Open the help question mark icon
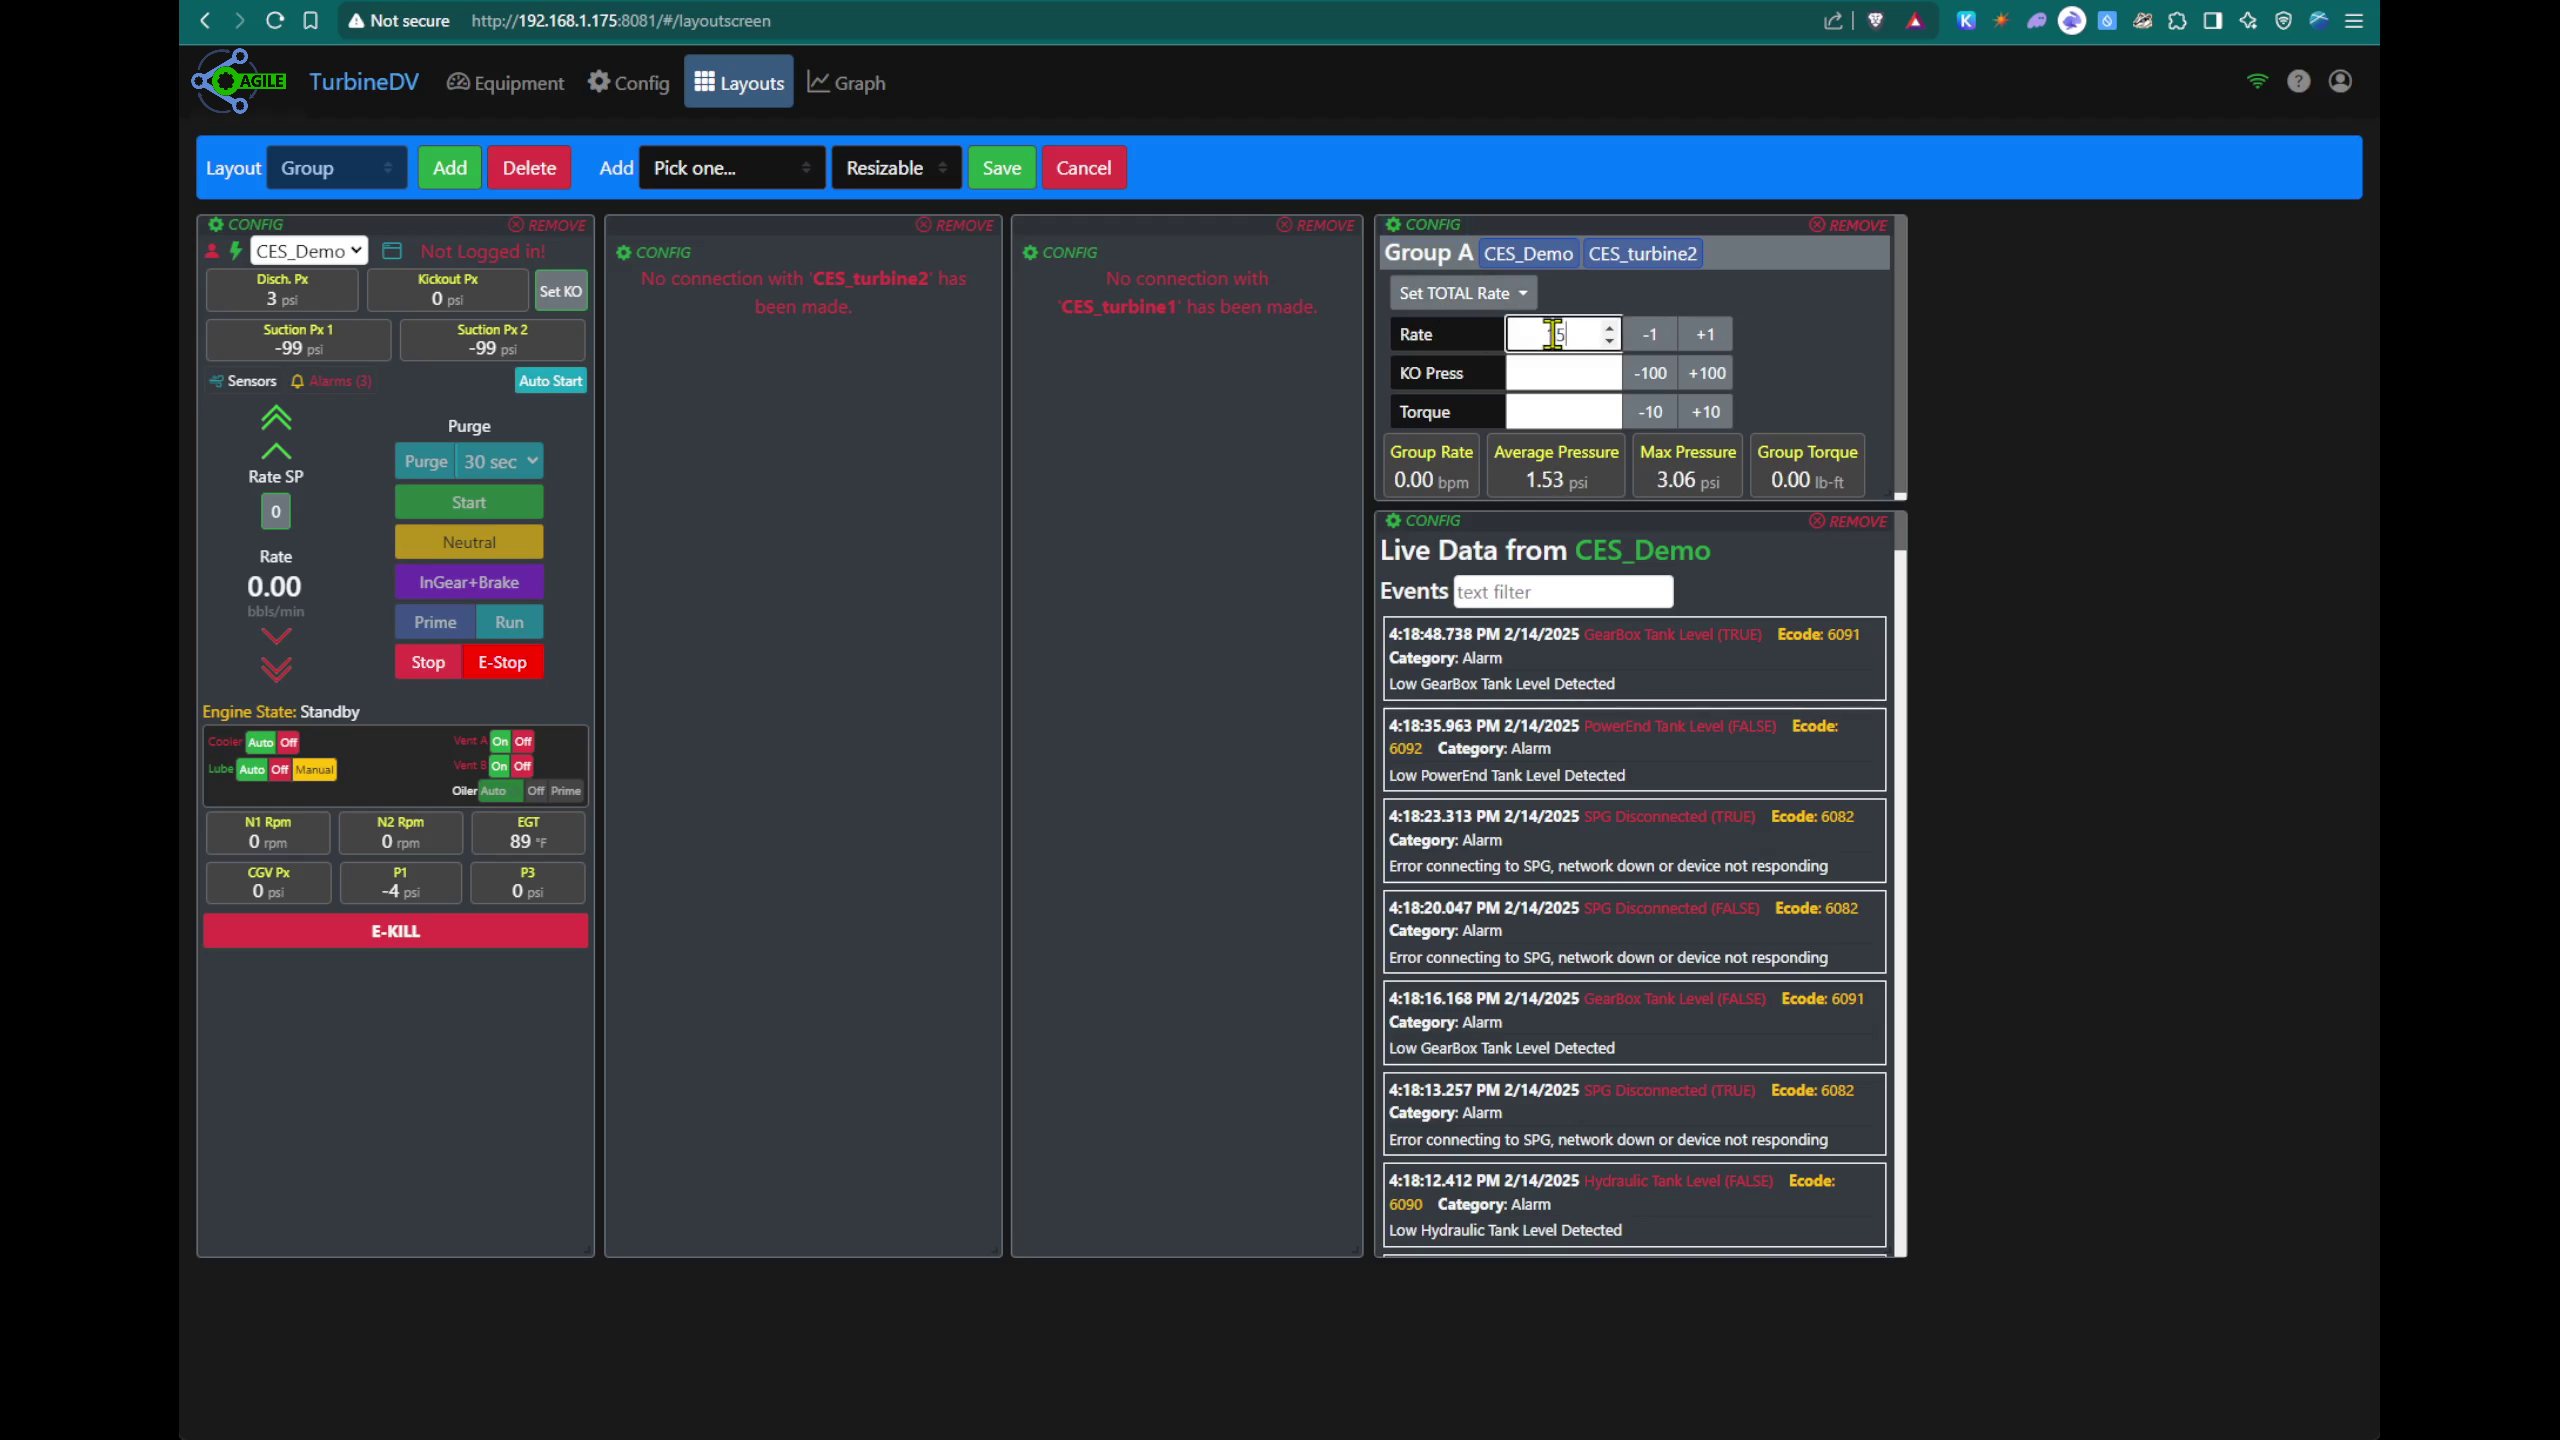 [2299, 81]
